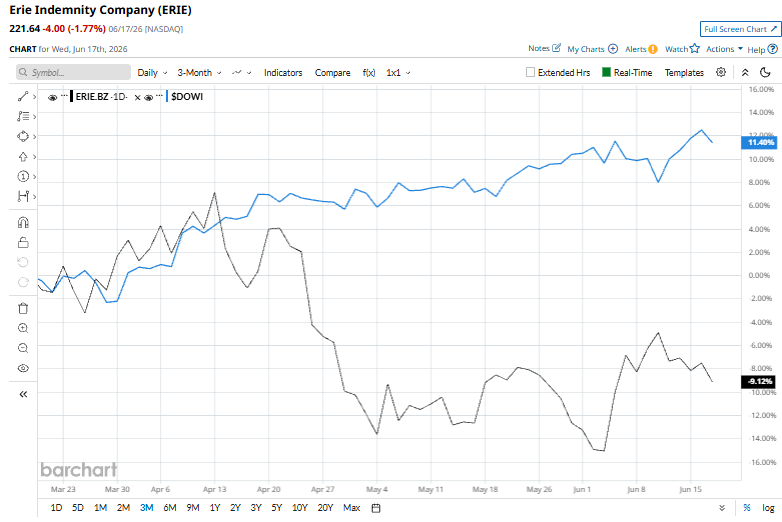Open the Actions dropdown menu
The image size is (782, 522).
click(724, 49)
